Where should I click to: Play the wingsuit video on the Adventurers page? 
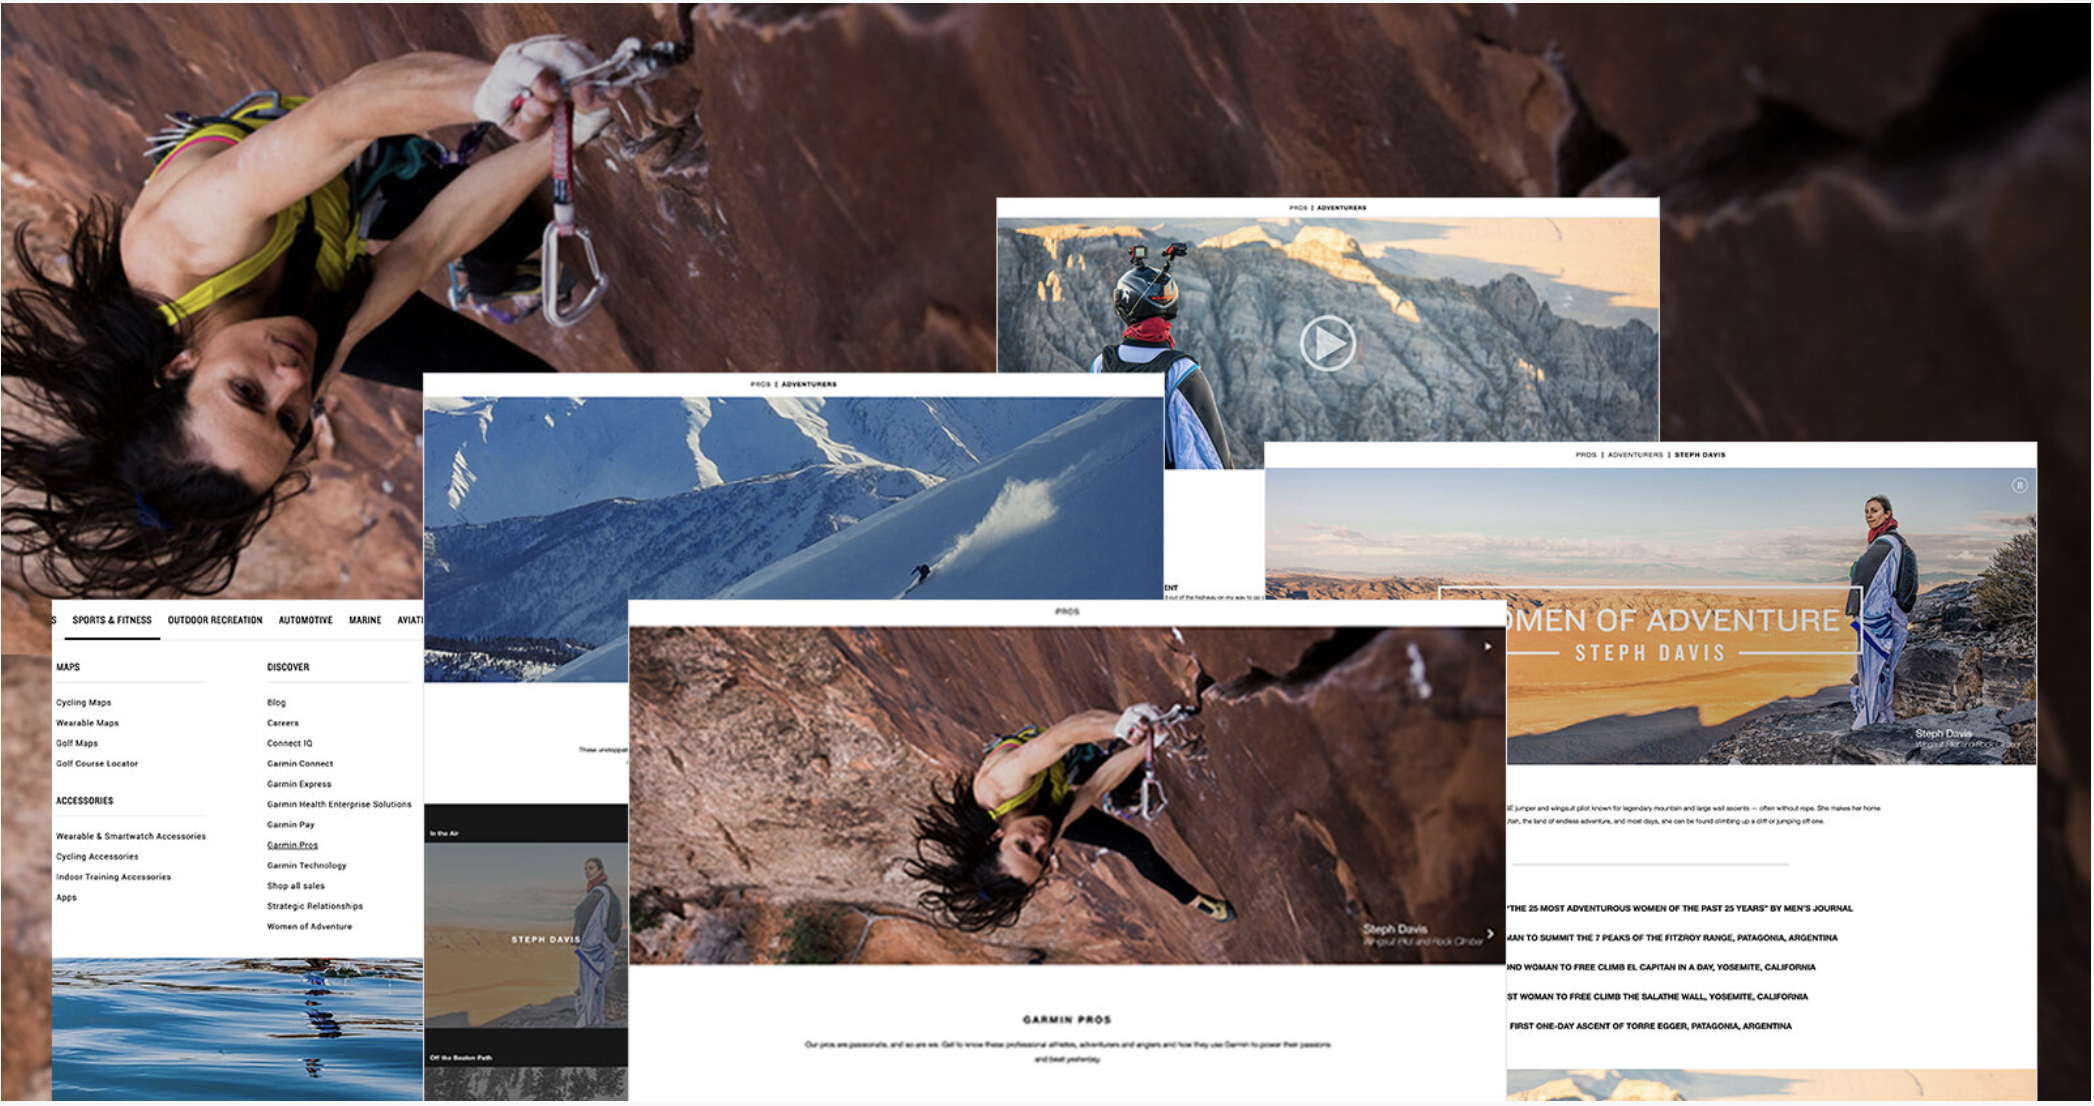pos(1328,343)
